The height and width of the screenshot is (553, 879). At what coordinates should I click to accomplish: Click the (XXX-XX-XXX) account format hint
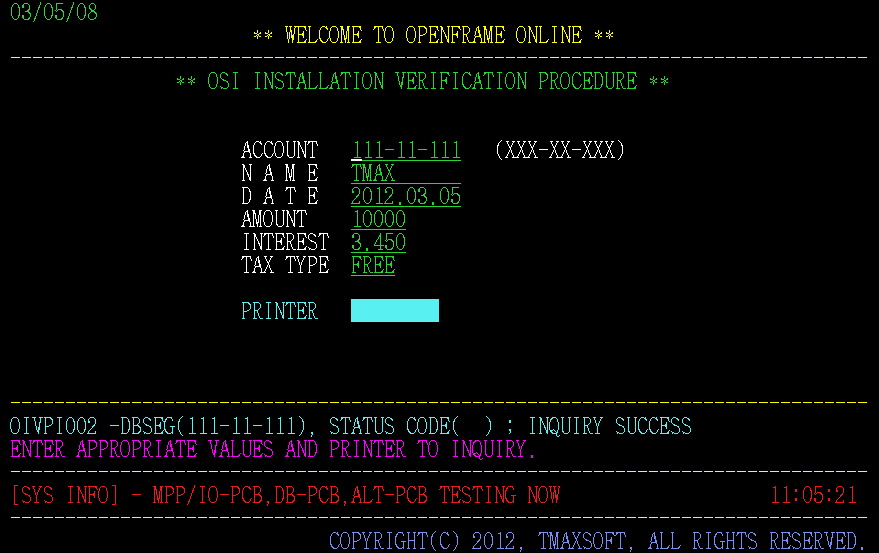pyautogui.click(x=559, y=151)
